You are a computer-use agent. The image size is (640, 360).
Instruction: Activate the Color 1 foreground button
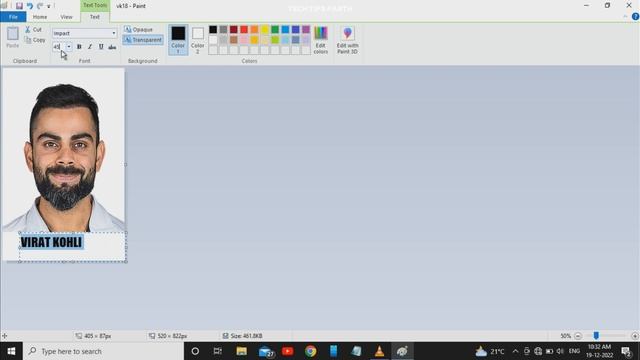[178, 40]
